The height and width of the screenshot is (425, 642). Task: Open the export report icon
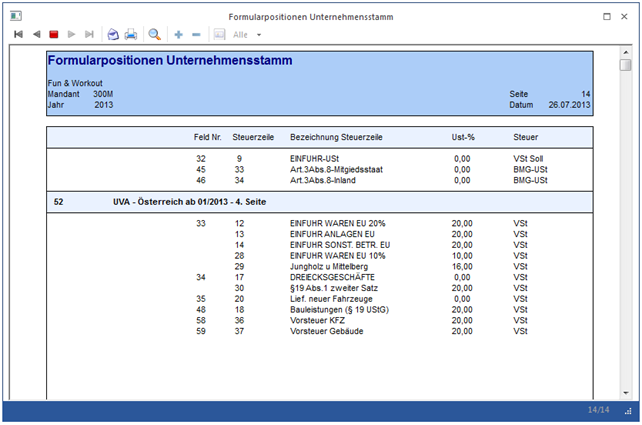(113, 34)
